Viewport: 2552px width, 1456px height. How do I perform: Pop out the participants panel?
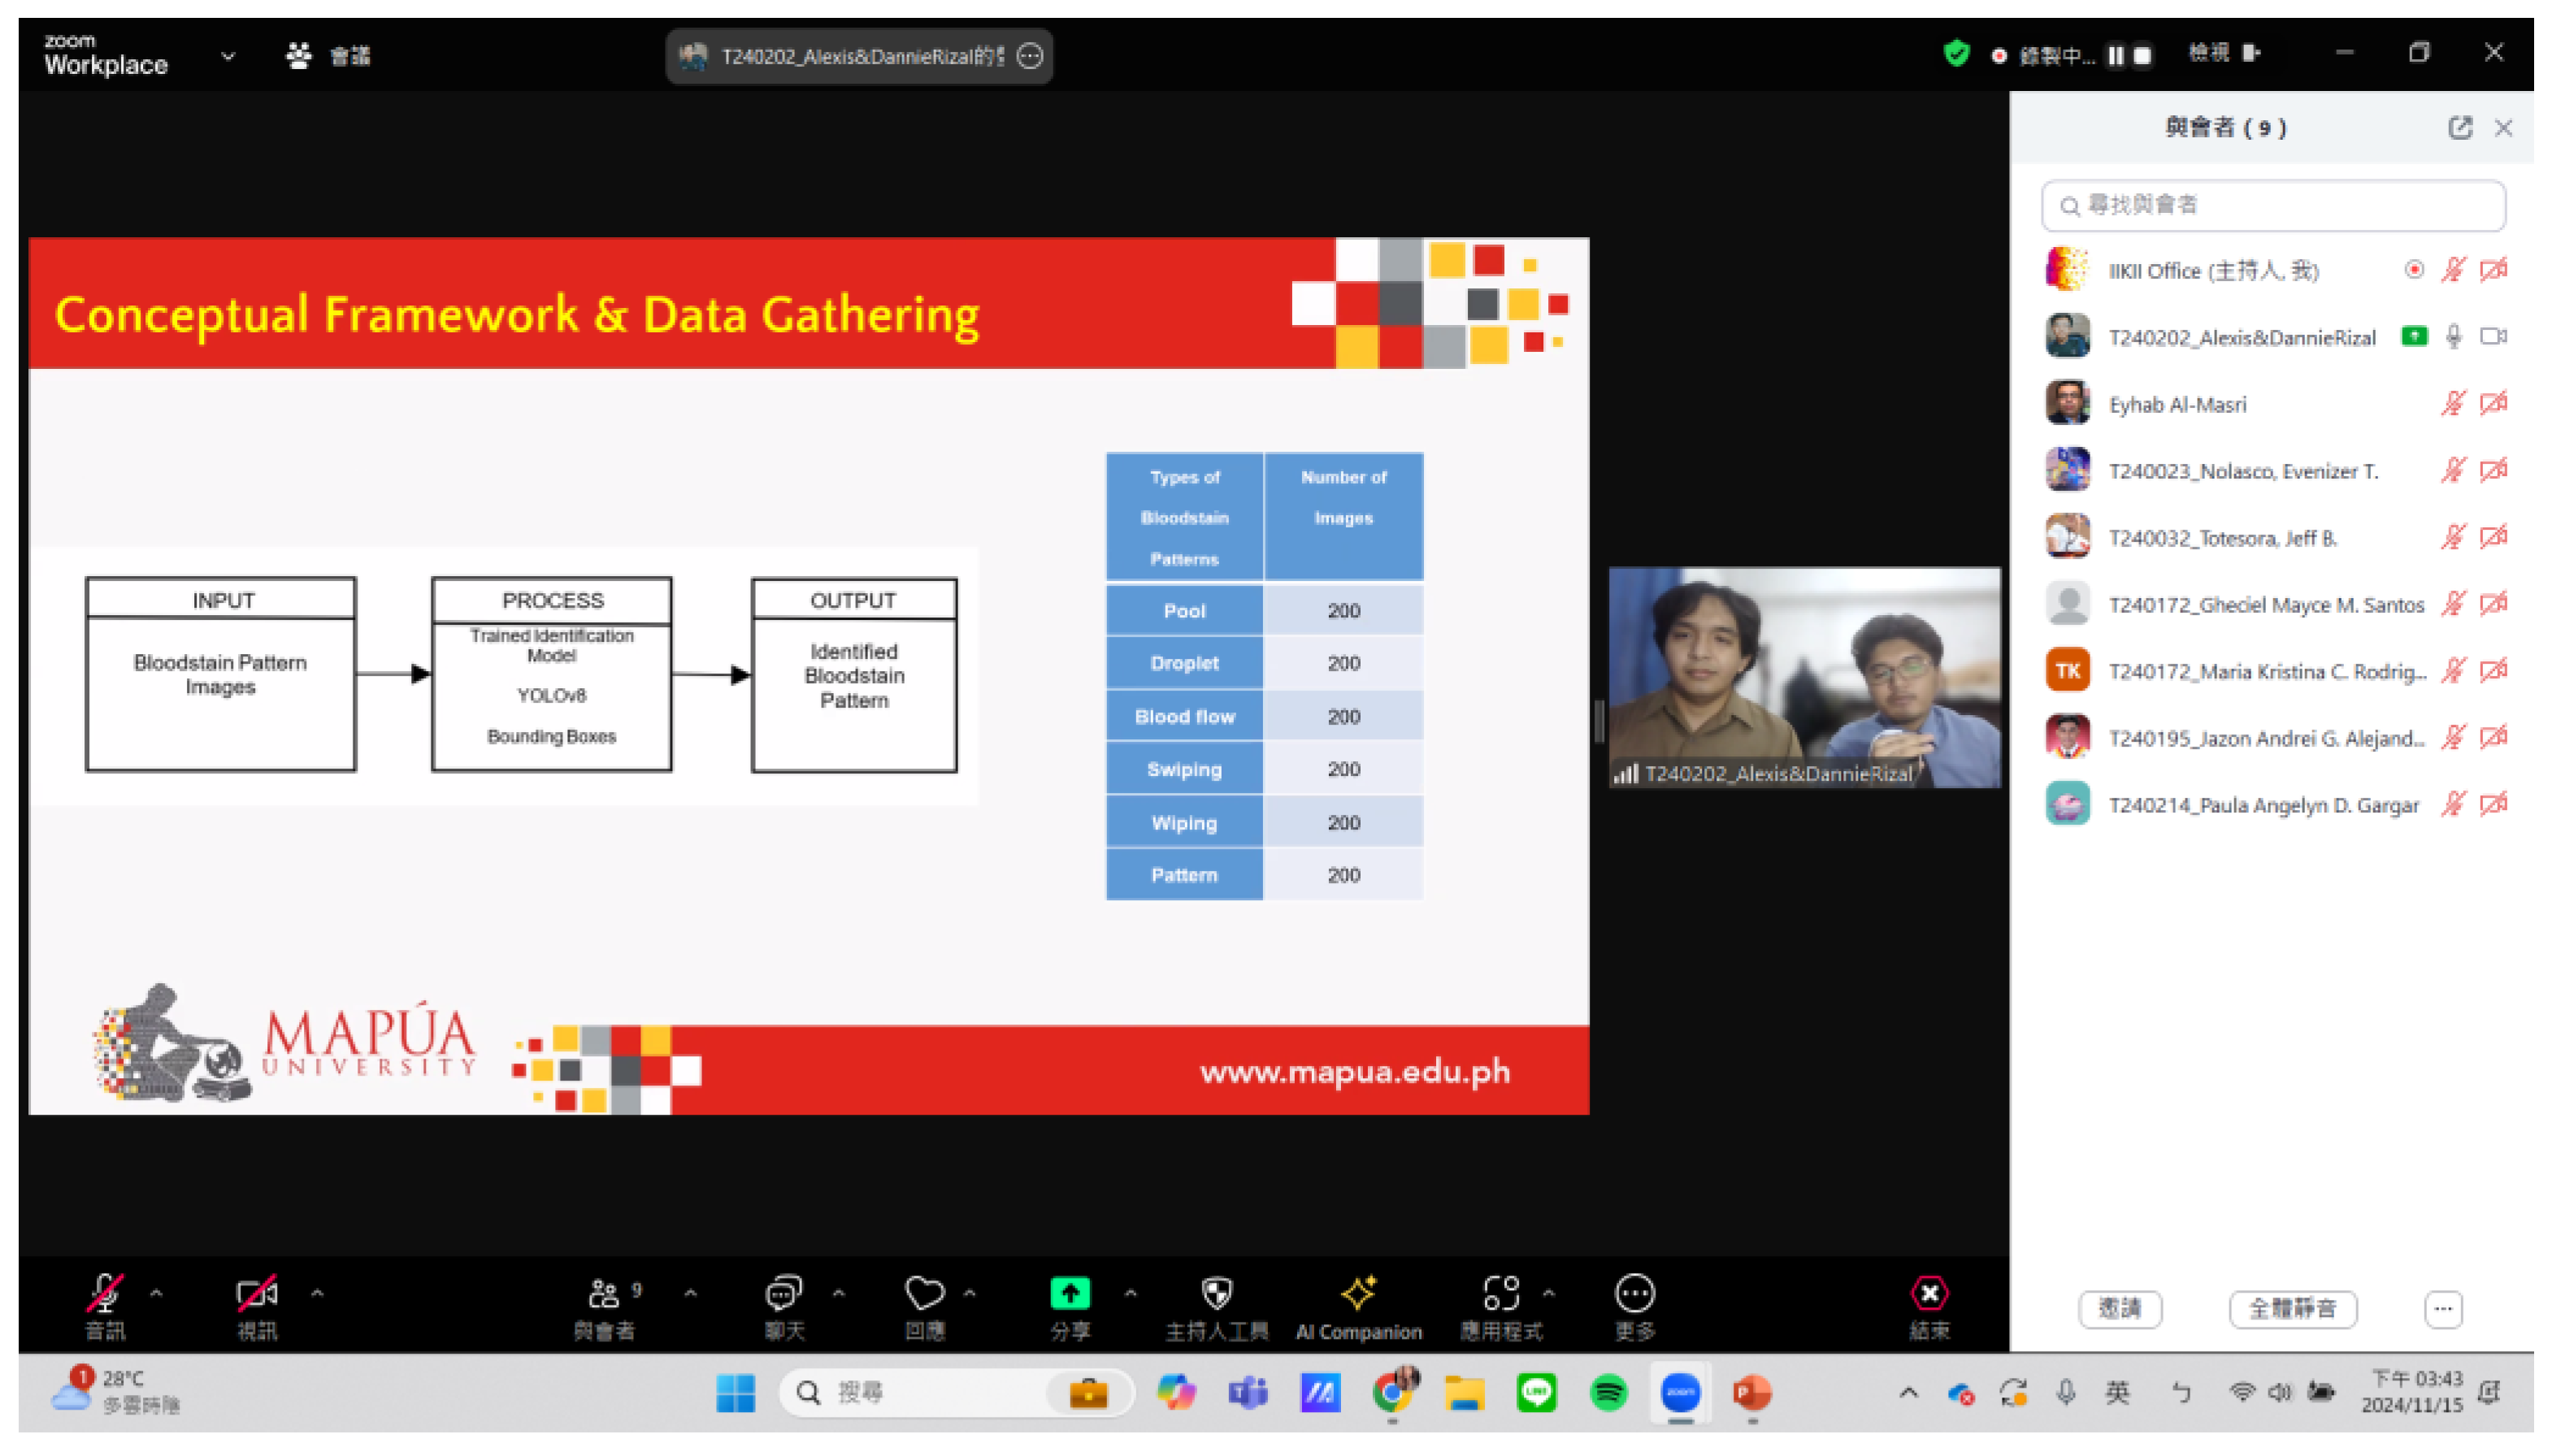point(2459,128)
